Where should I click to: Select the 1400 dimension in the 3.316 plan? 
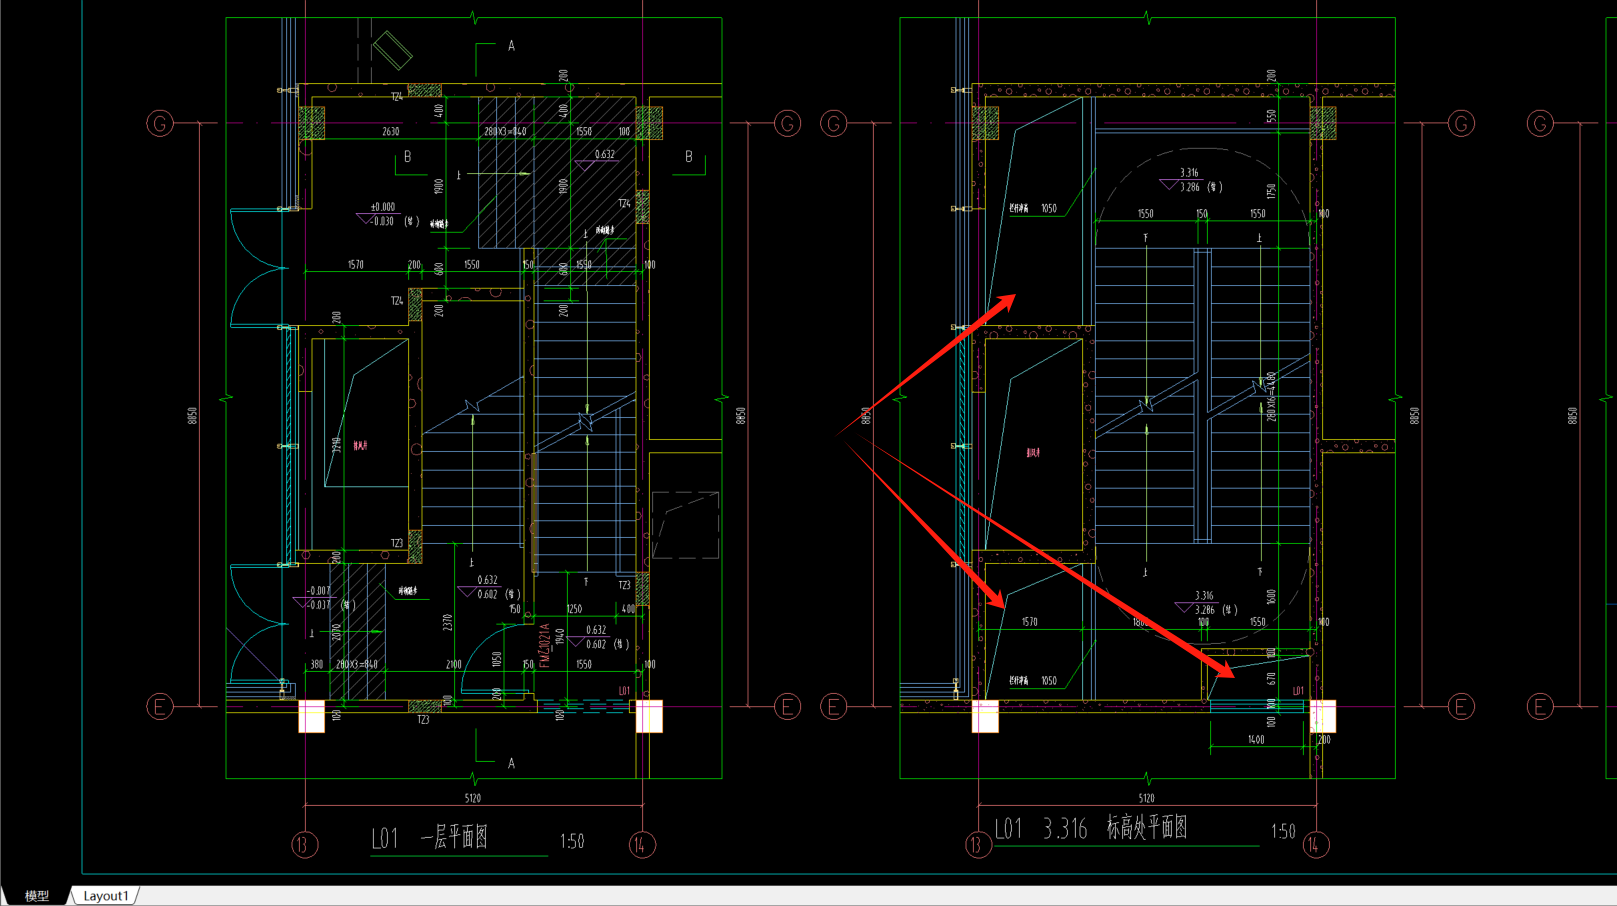pos(1256,740)
